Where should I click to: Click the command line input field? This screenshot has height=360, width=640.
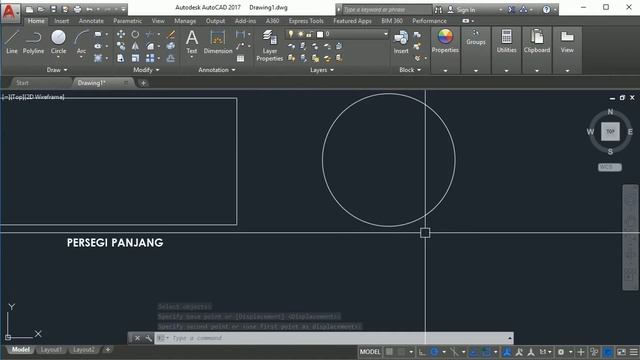click(x=334, y=338)
